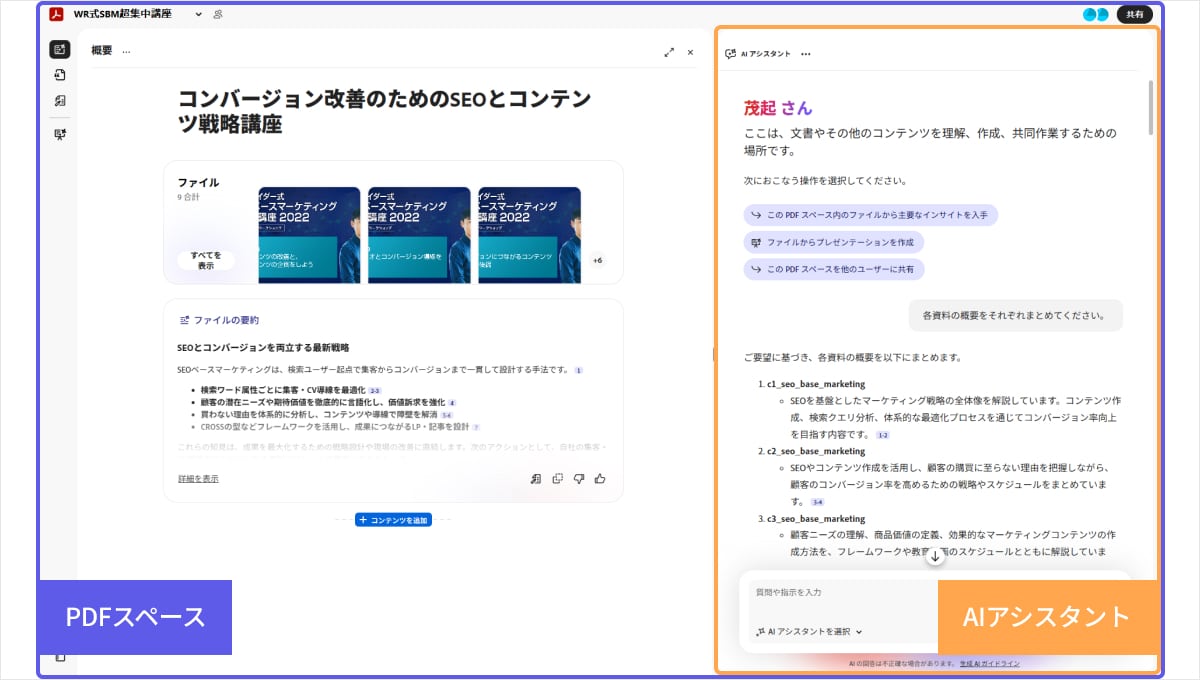Viewport: 1200px width, 680px height.
Task: Open the notes icon in left sidebar
Action: (x=60, y=101)
